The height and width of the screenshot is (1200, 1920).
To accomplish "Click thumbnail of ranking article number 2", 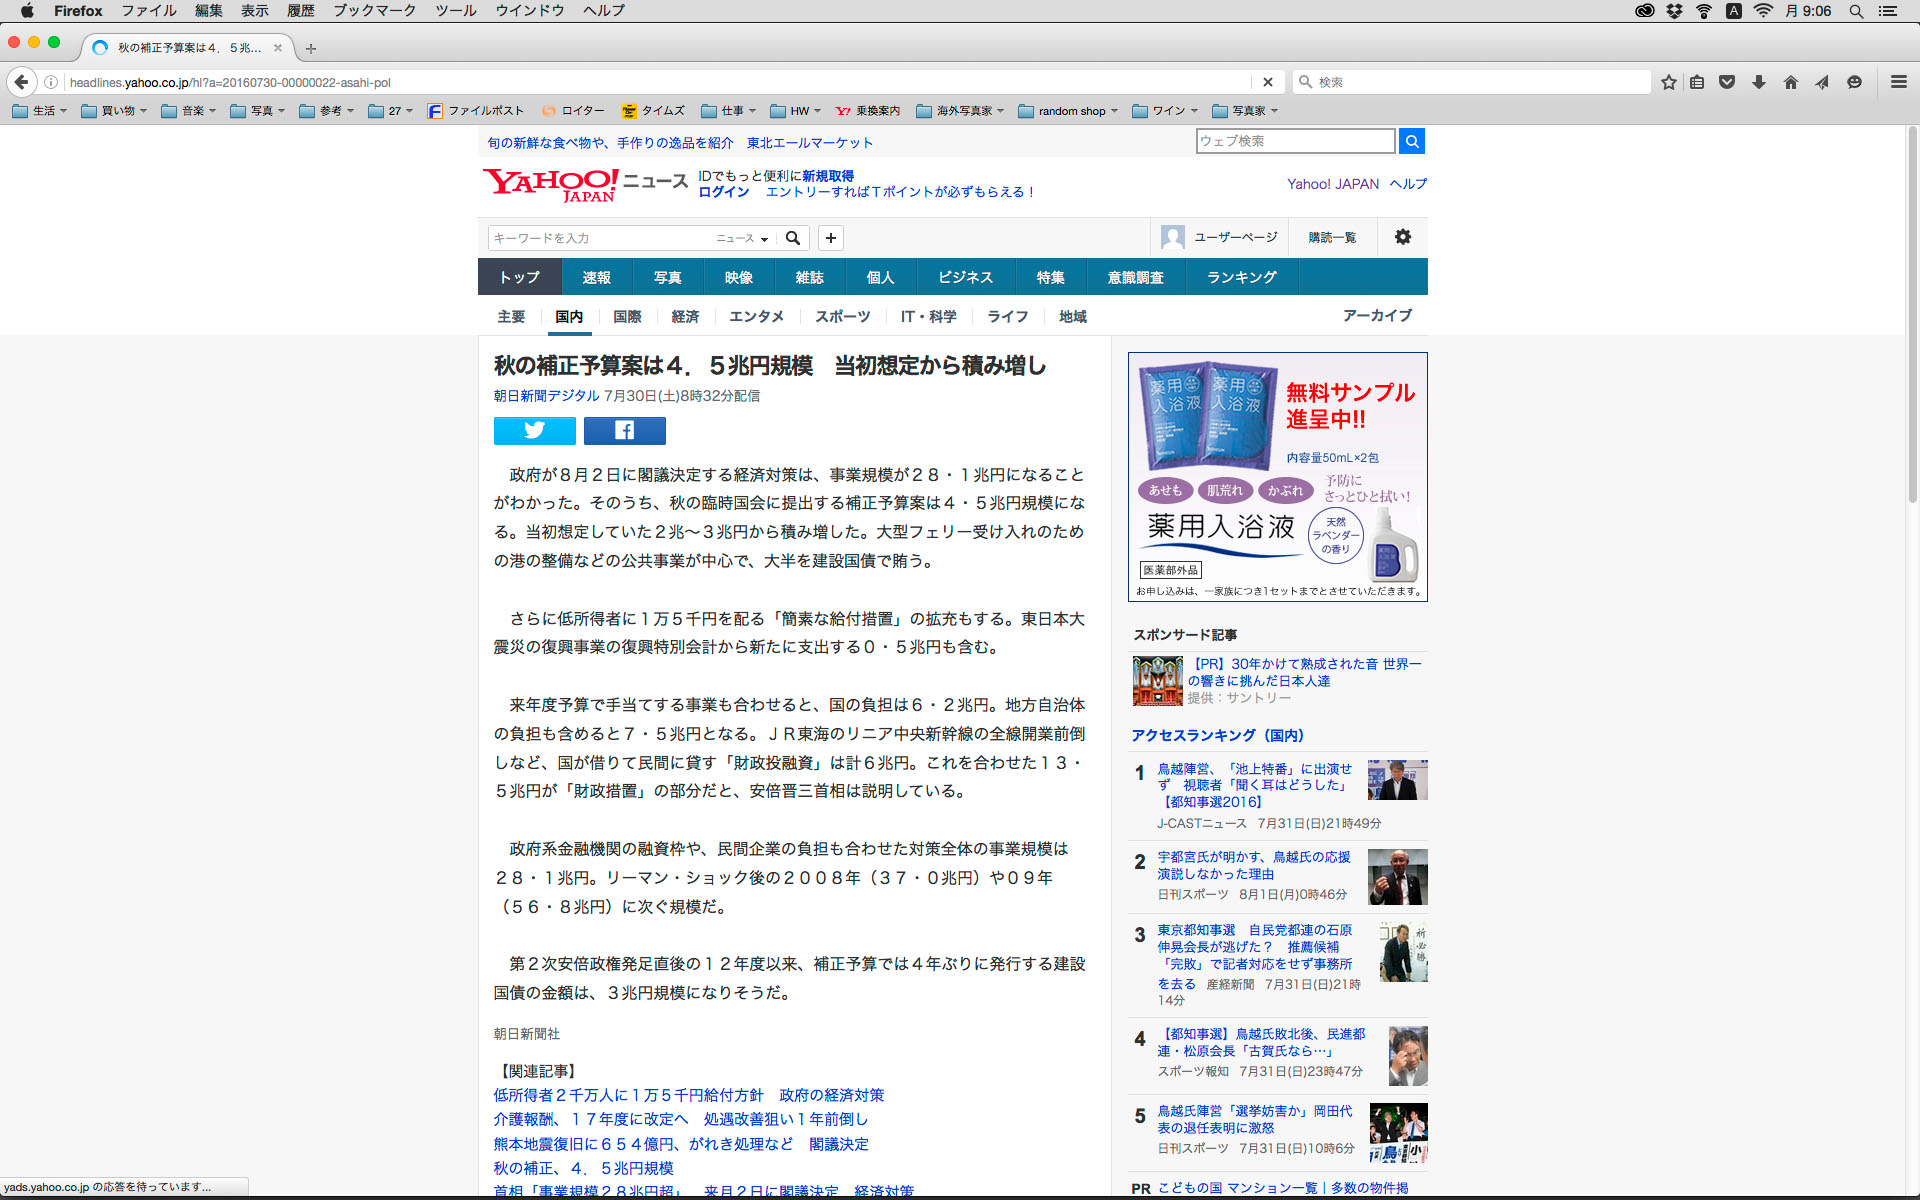I will click(1397, 877).
